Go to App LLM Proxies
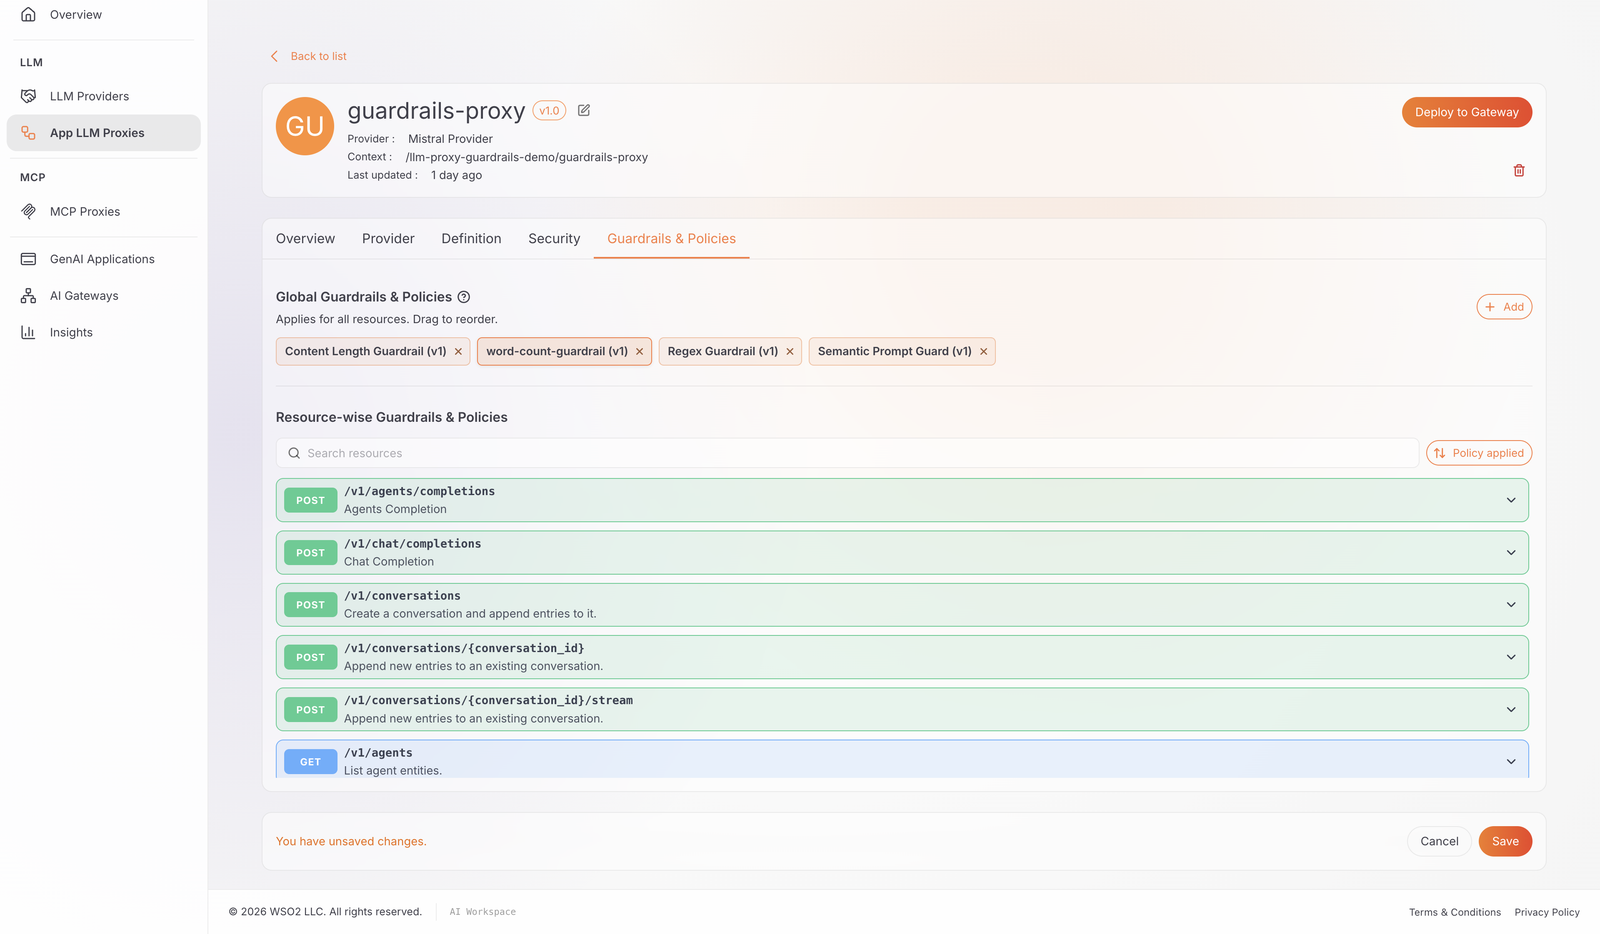This screenshot has width=1600, height=934. (x=104, y=133)
